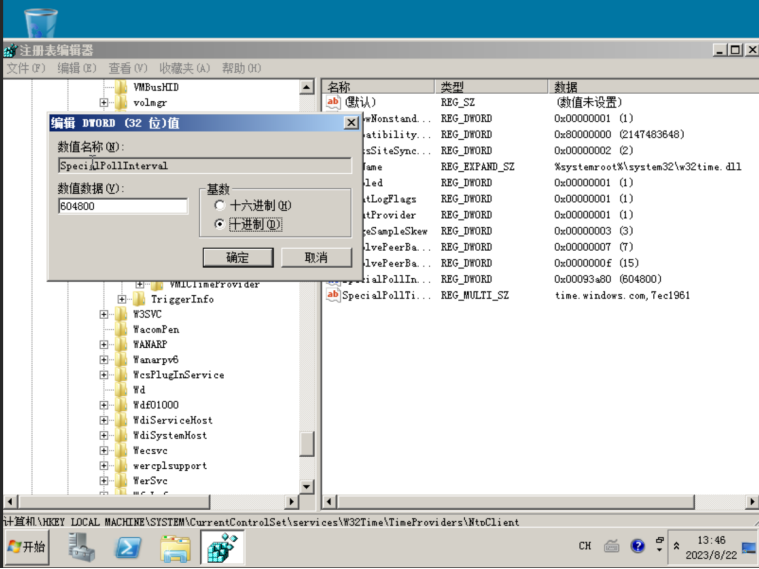Show hidden tray icons via arrow

[x=678, y=546]
